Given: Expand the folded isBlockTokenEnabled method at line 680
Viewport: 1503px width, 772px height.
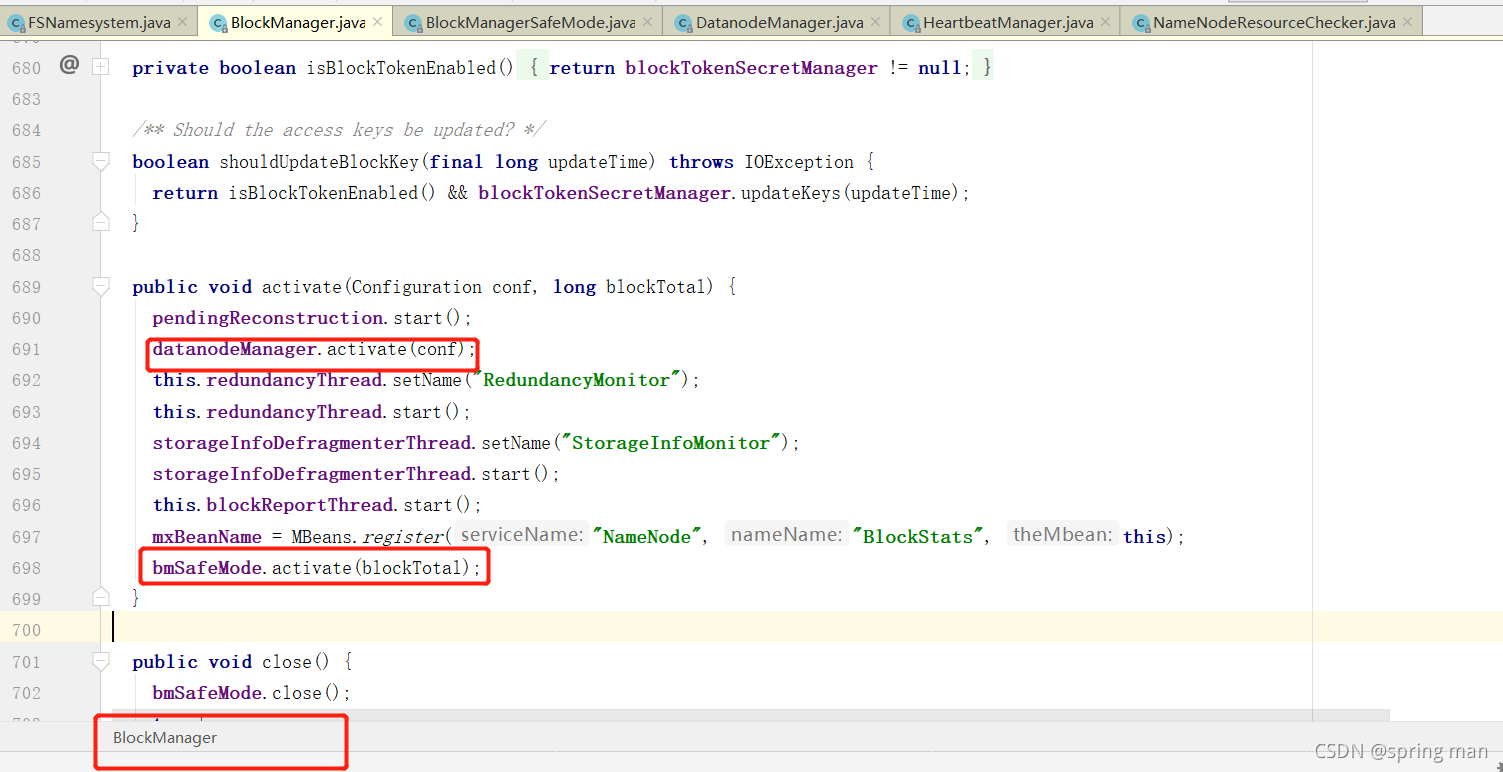Looking at the screenshot, I should (100, 66).
